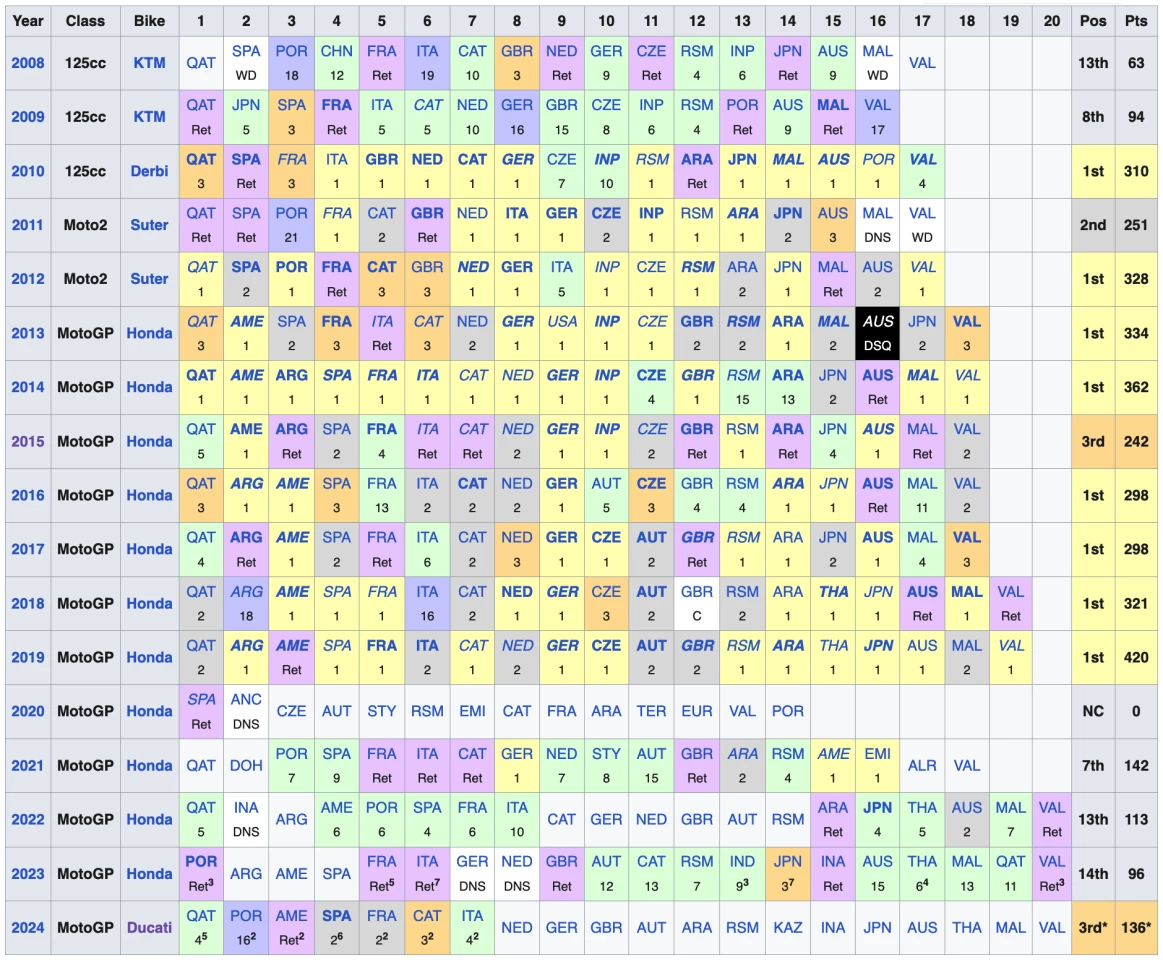
Task: Open the 2024 season year link
Action: [28, 927]
